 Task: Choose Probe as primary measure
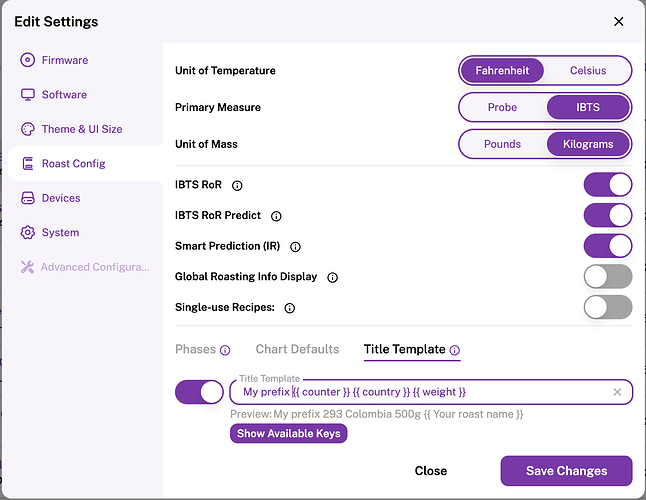pos(502,107)
